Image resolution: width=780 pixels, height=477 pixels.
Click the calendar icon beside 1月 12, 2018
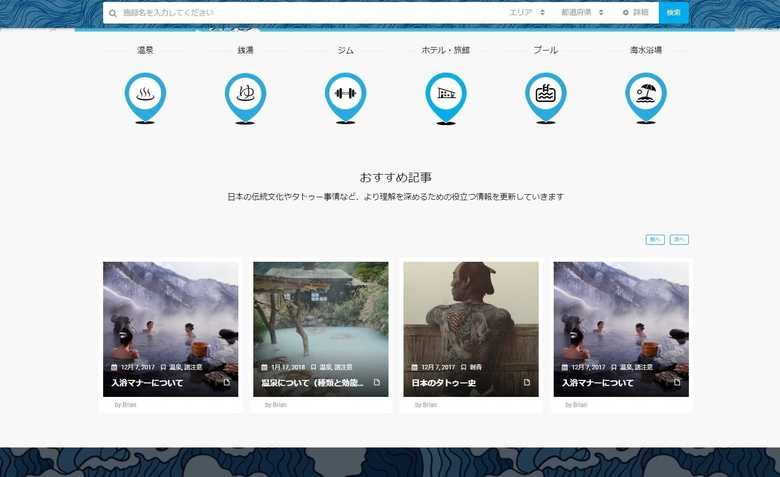(264, 367)
